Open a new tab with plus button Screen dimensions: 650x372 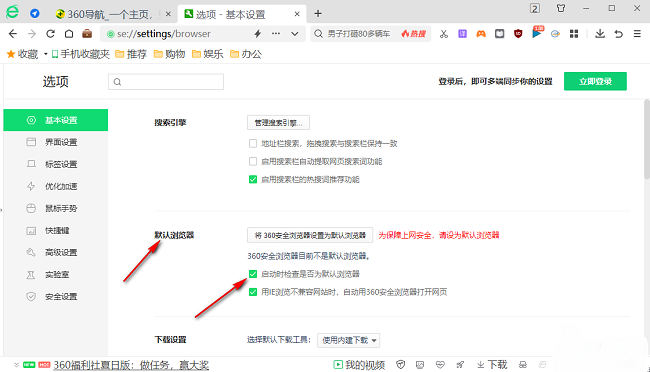click(x=318, y=14)
